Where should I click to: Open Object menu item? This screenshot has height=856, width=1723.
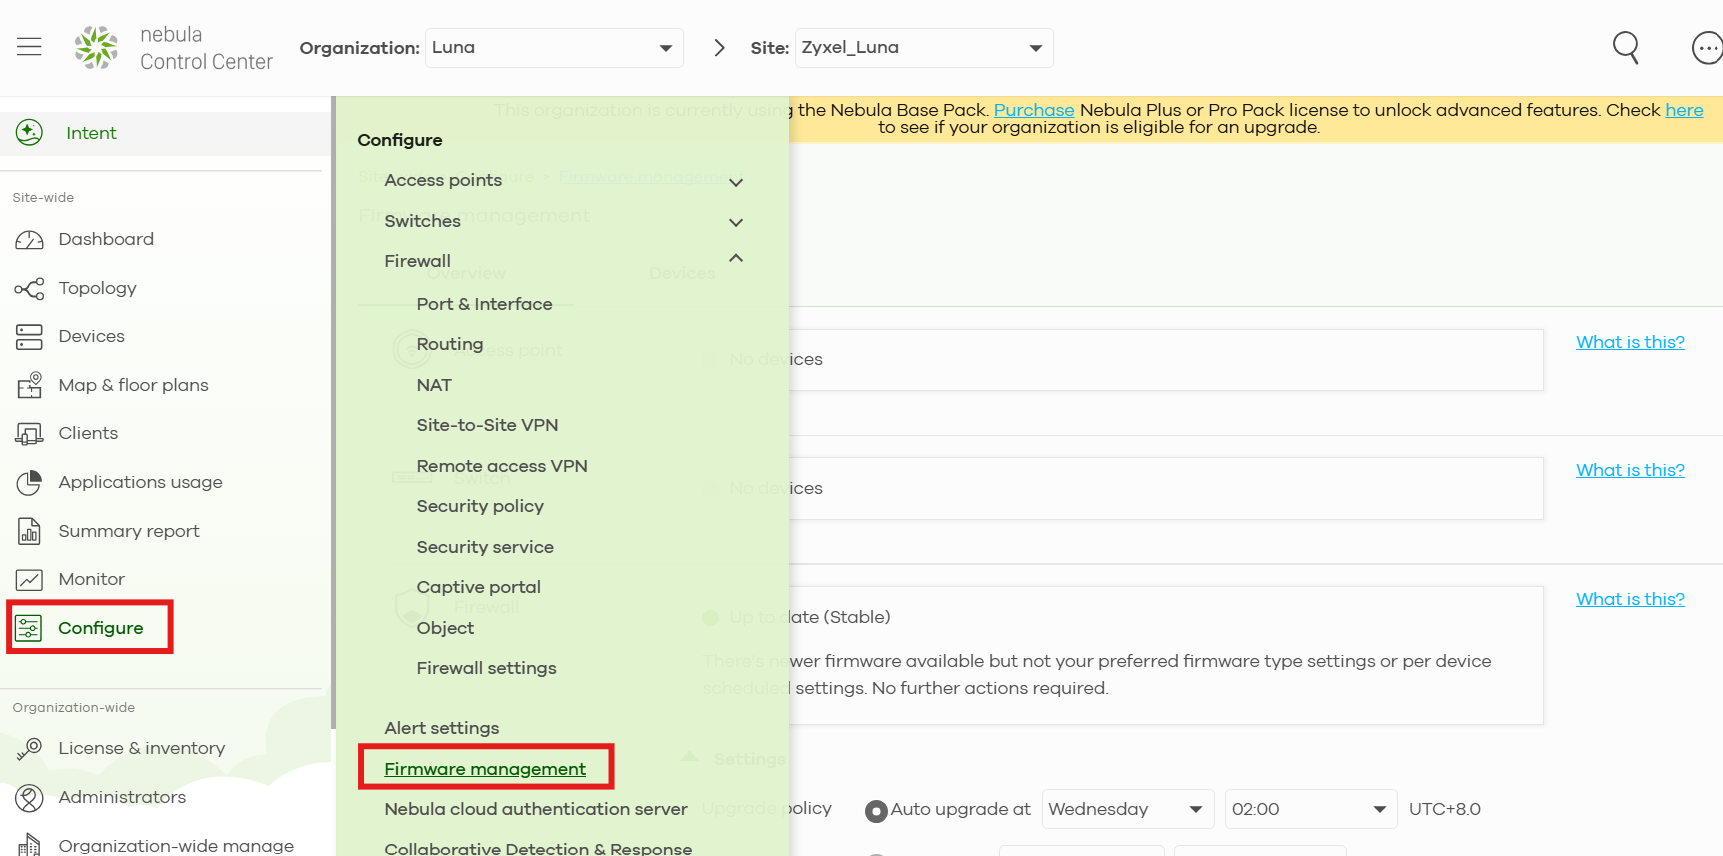coord(445,628)
